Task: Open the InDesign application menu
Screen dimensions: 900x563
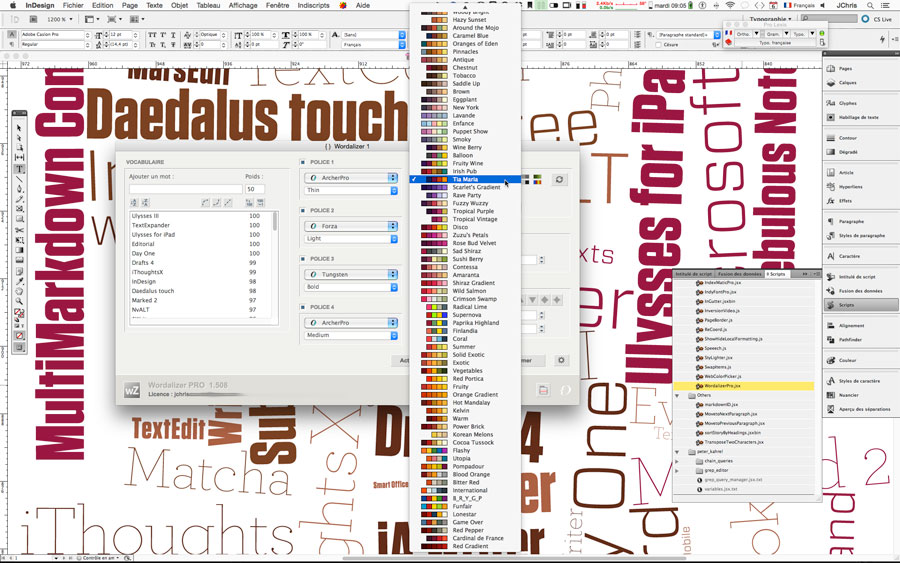Action: click(x=40, y=5)
